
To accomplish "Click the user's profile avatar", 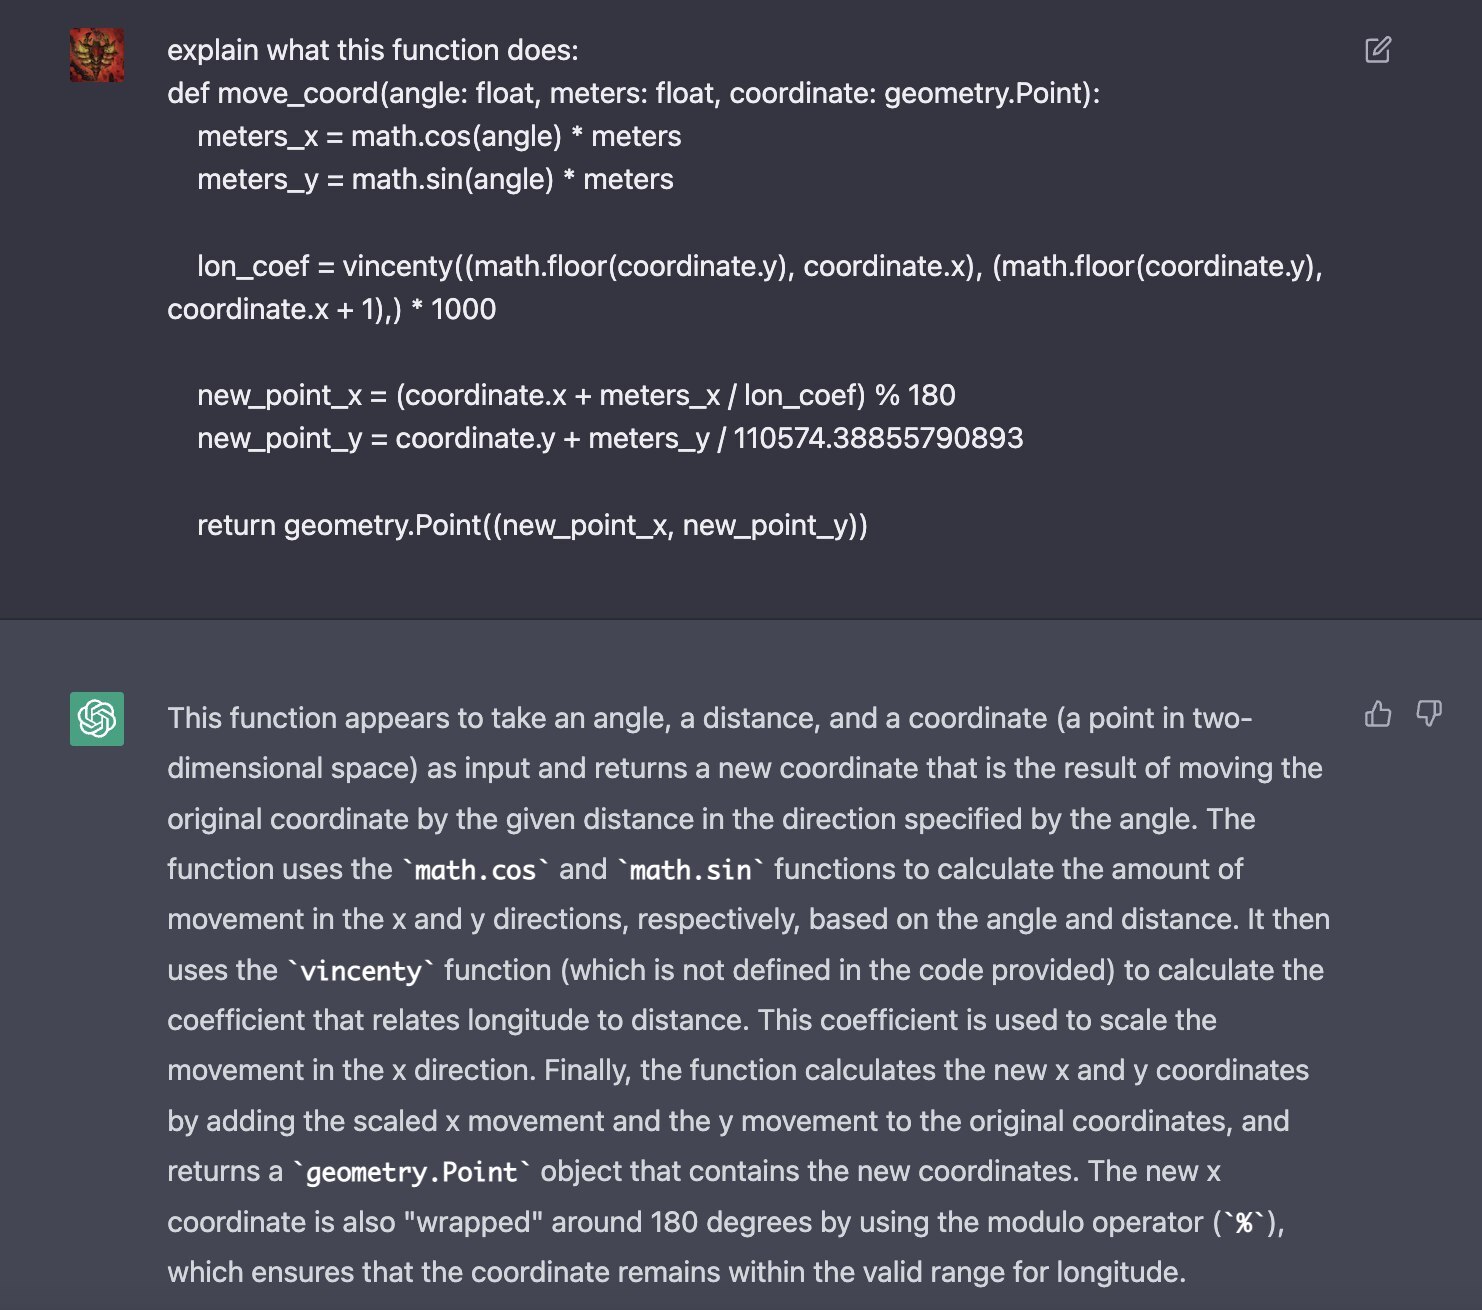I will pyautogui.click(x=97, y=54).
